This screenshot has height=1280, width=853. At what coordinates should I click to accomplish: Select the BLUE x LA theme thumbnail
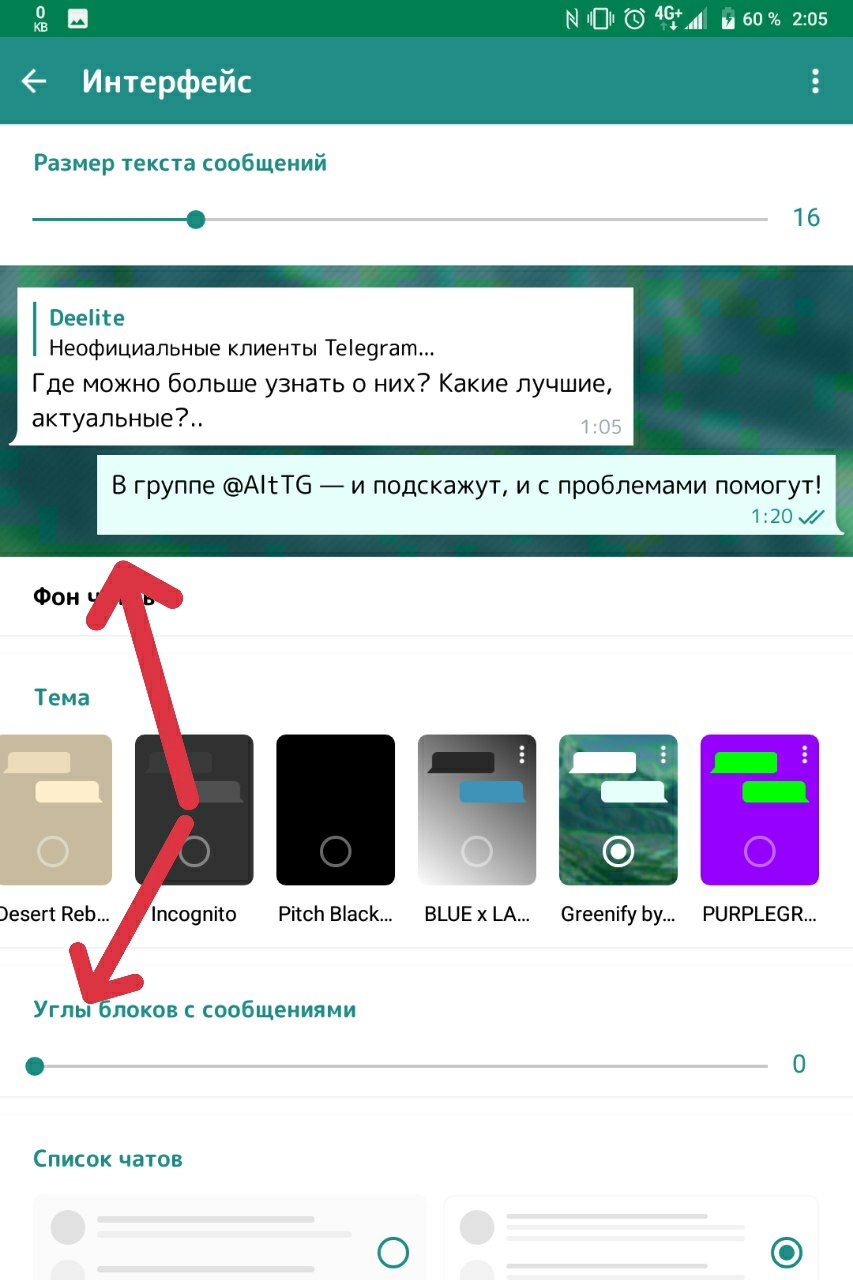pyautogui.click(x=477, y=810)
